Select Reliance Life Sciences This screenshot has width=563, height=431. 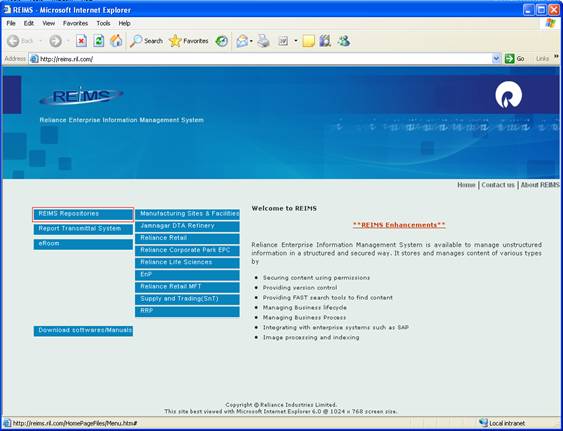187,263
